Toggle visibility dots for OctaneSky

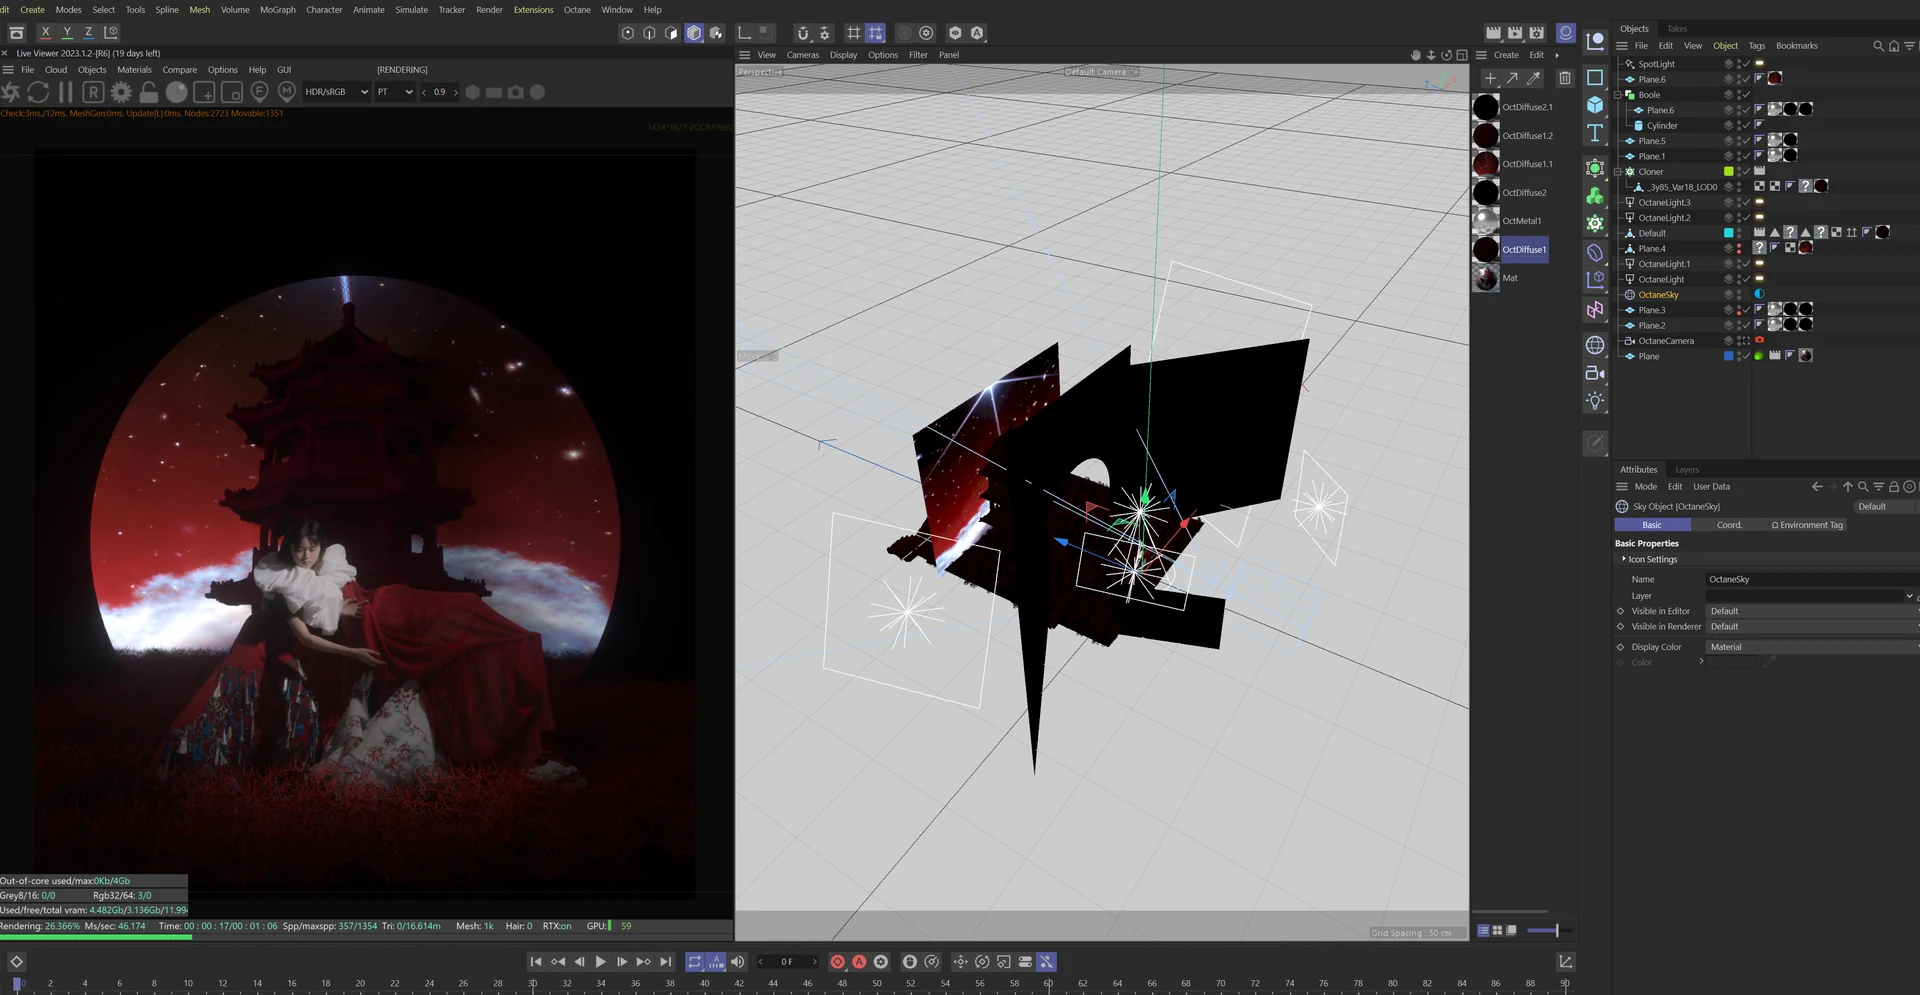pos(1739,295)
